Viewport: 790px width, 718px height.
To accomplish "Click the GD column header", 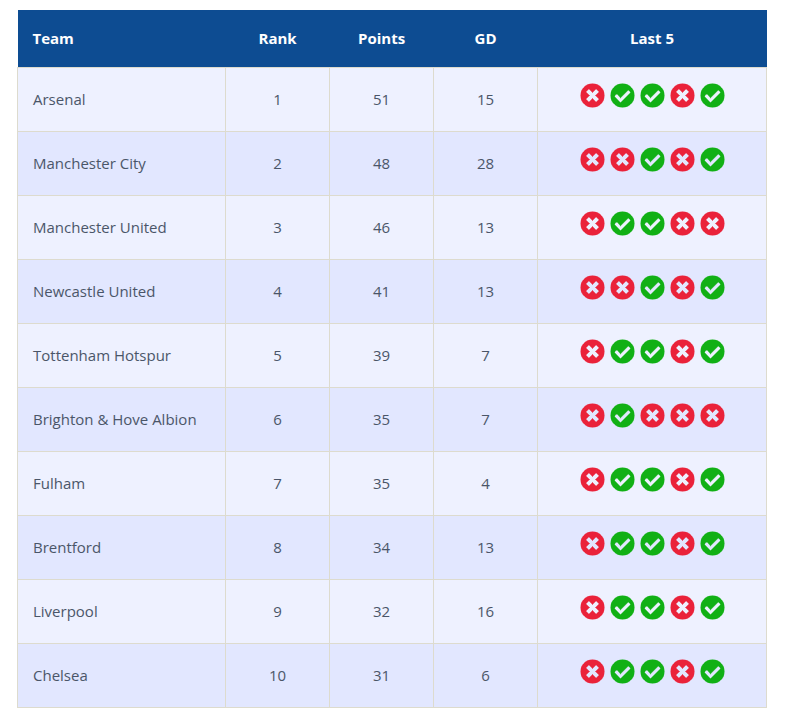I will coord(485,39).
